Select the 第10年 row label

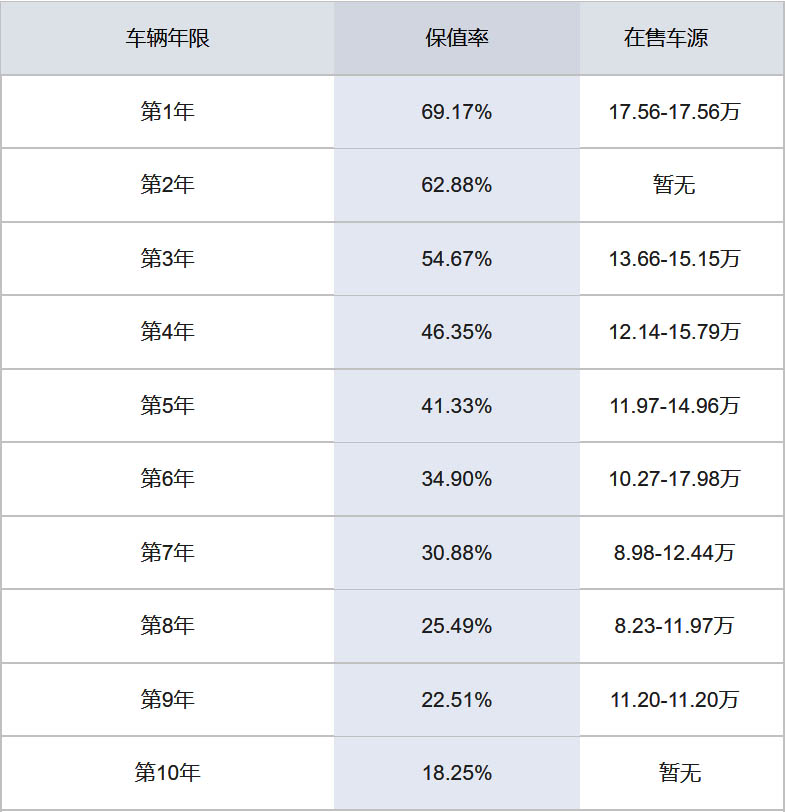[x=167, y=773]
